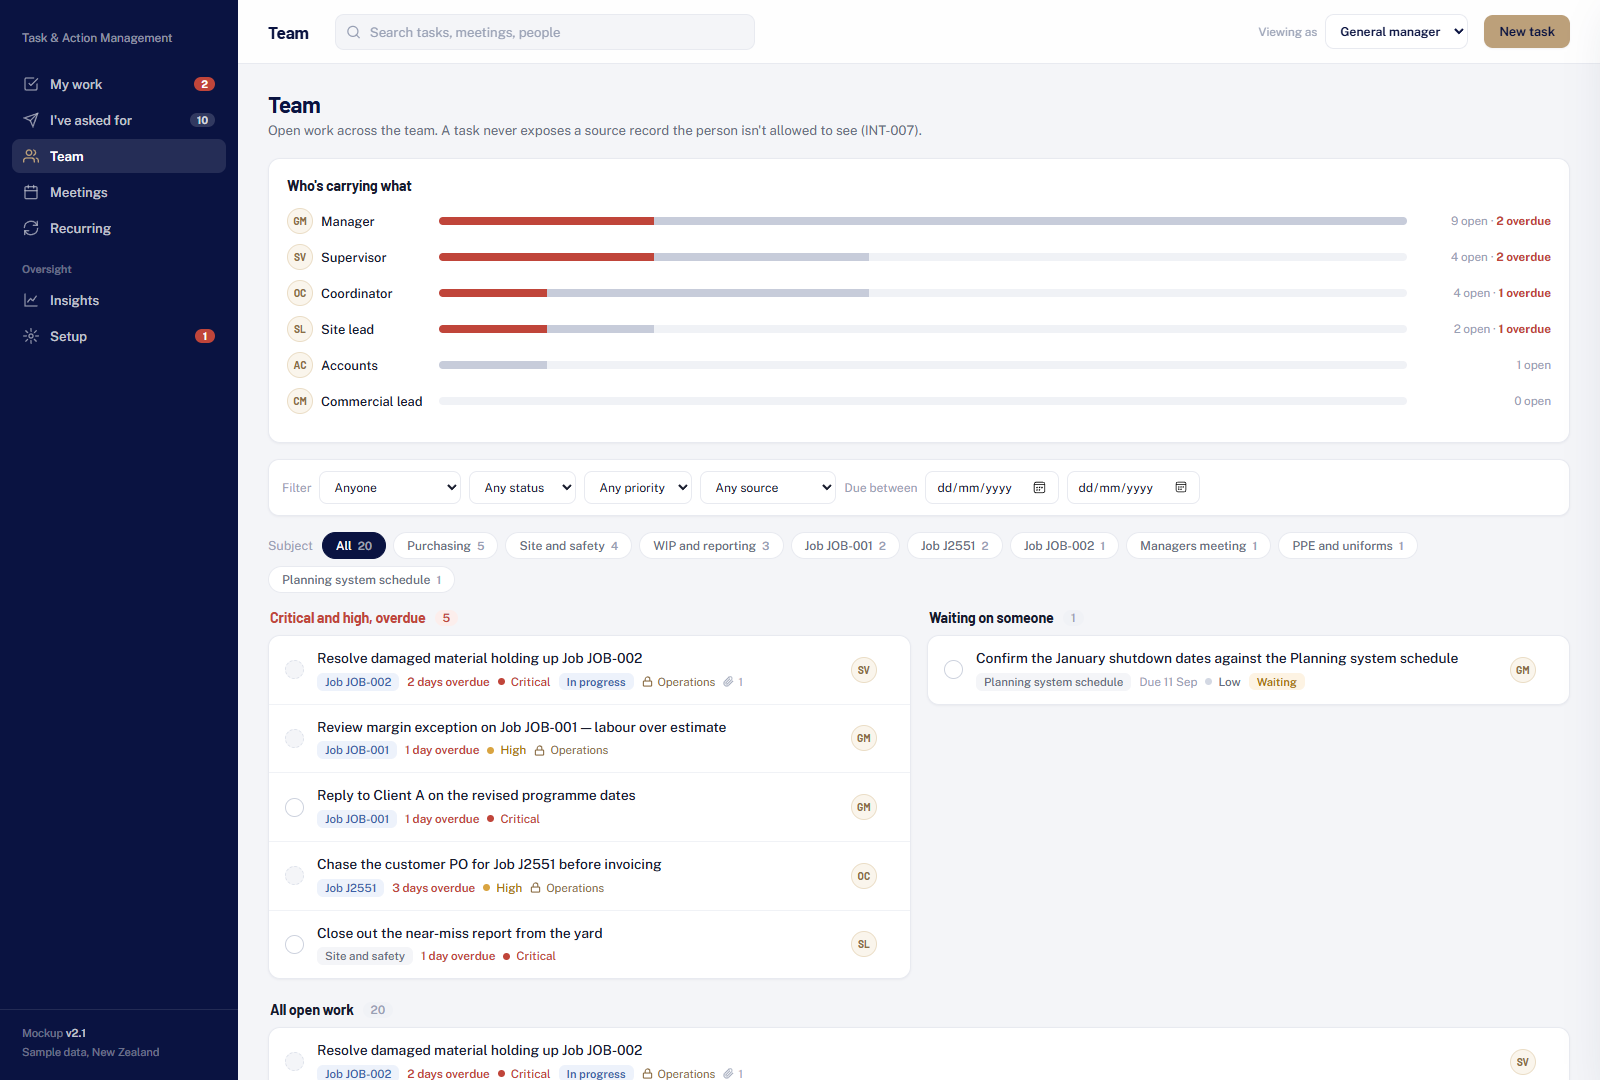Click the first Due between date field
1600x1080 pixels.
pos(991,488)
